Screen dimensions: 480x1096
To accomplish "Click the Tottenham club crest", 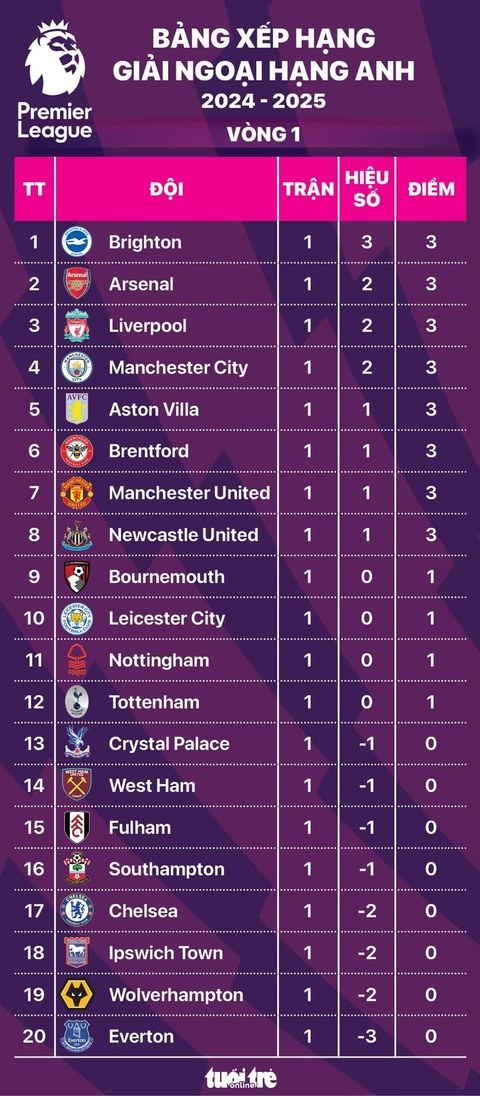I will [x=77, y=702].
